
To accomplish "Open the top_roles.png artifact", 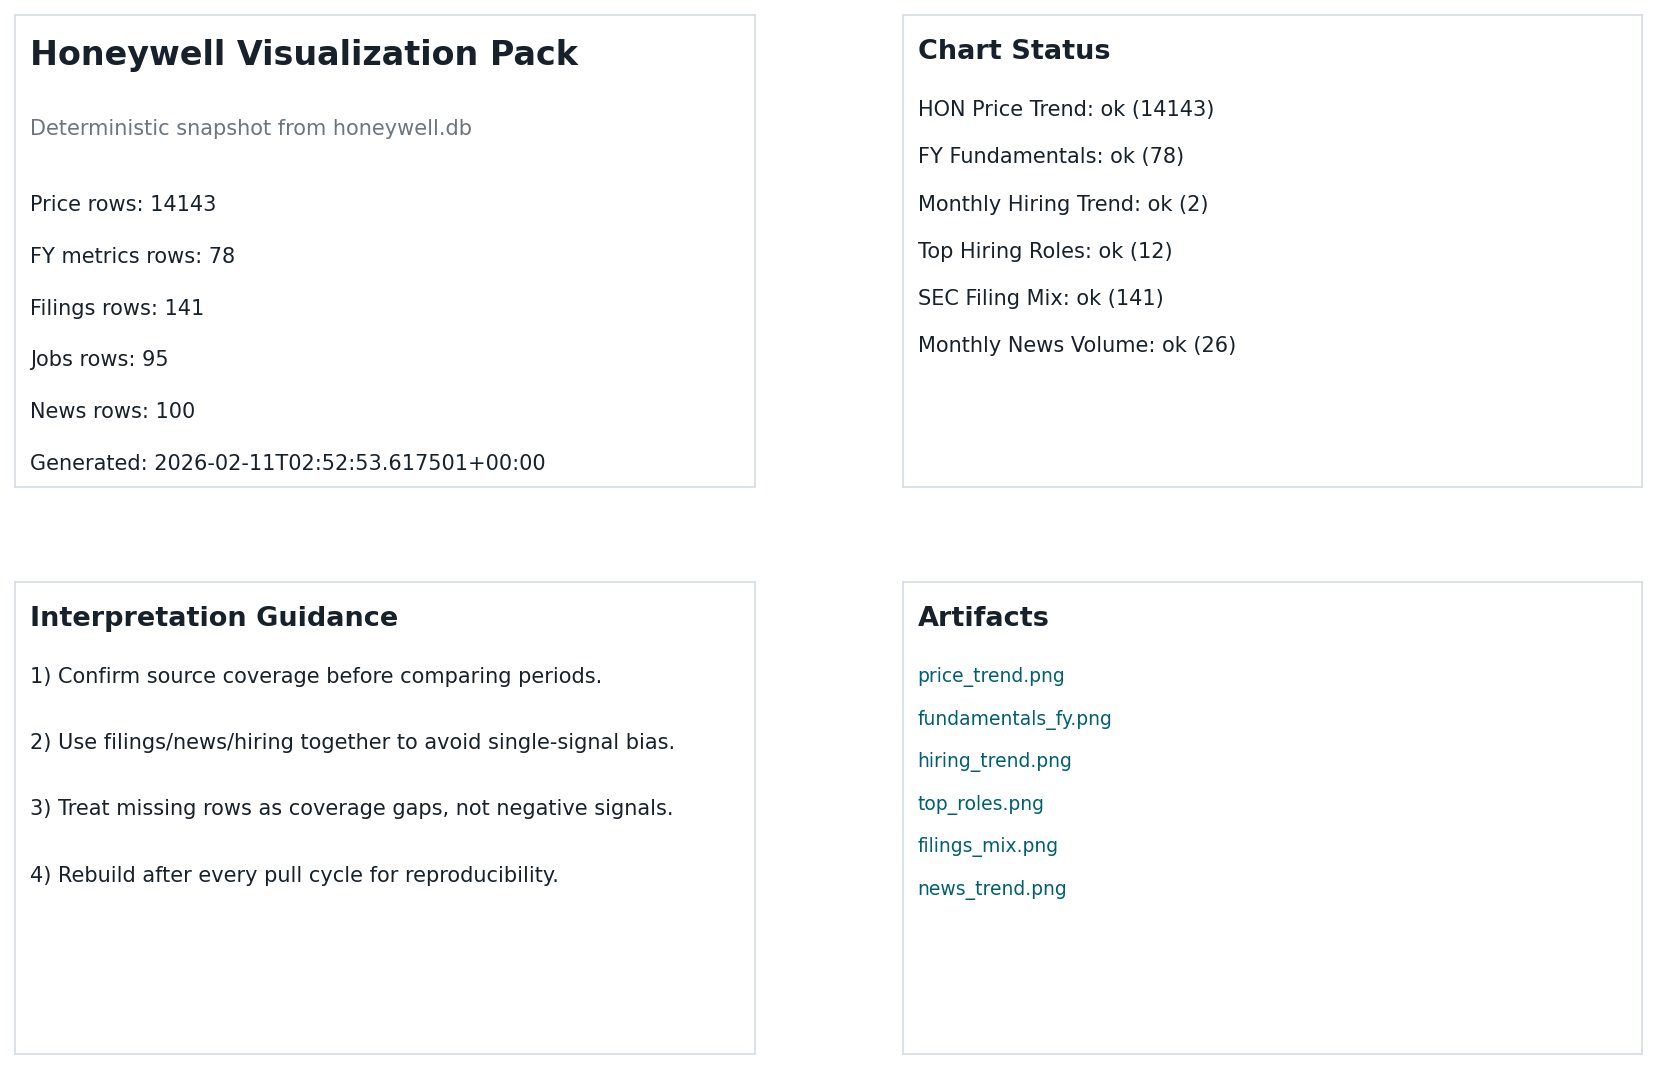I will click(x=980, y=804).
